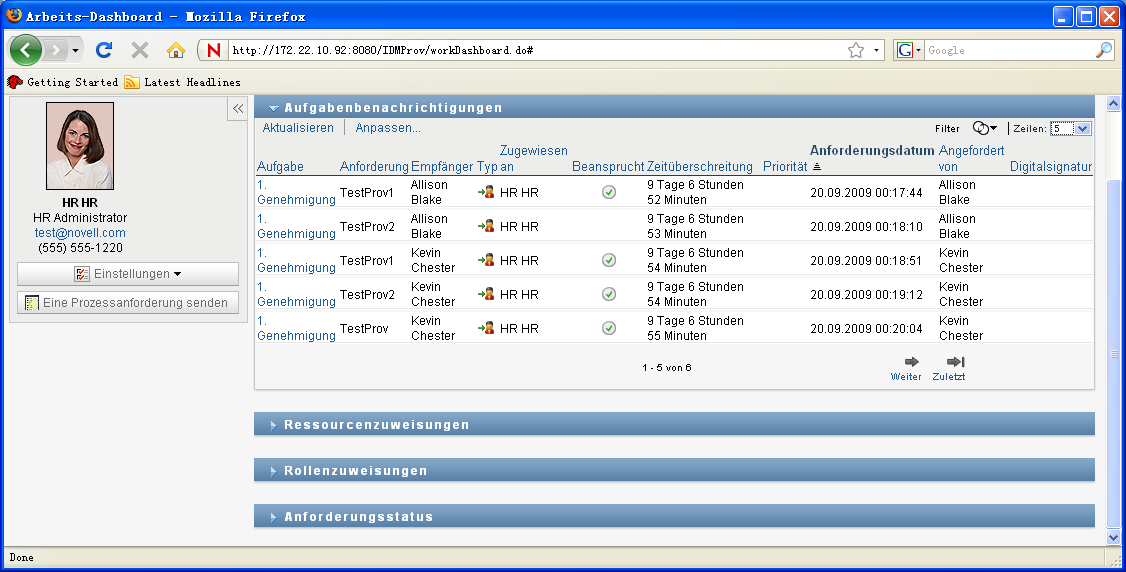Click claimed checkmark in the TestProv row

click(x=609, y=328)
